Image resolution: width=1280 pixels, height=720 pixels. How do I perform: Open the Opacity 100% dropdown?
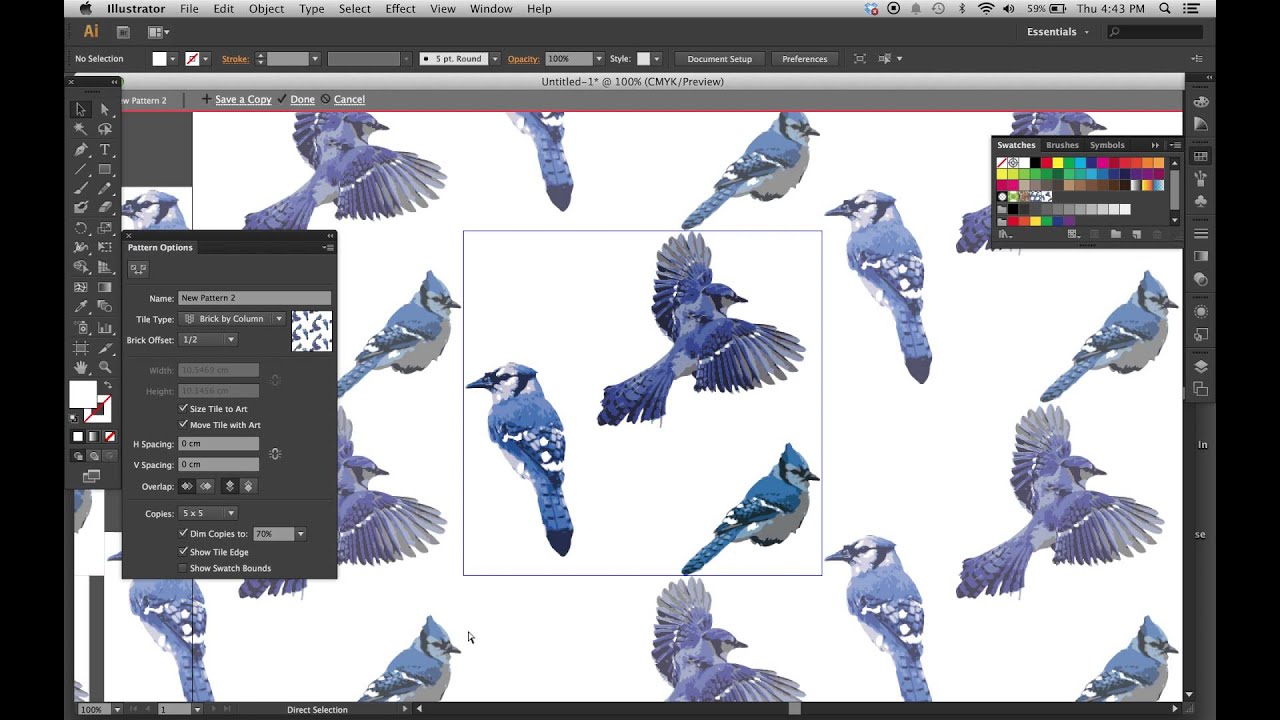[599, 59]
